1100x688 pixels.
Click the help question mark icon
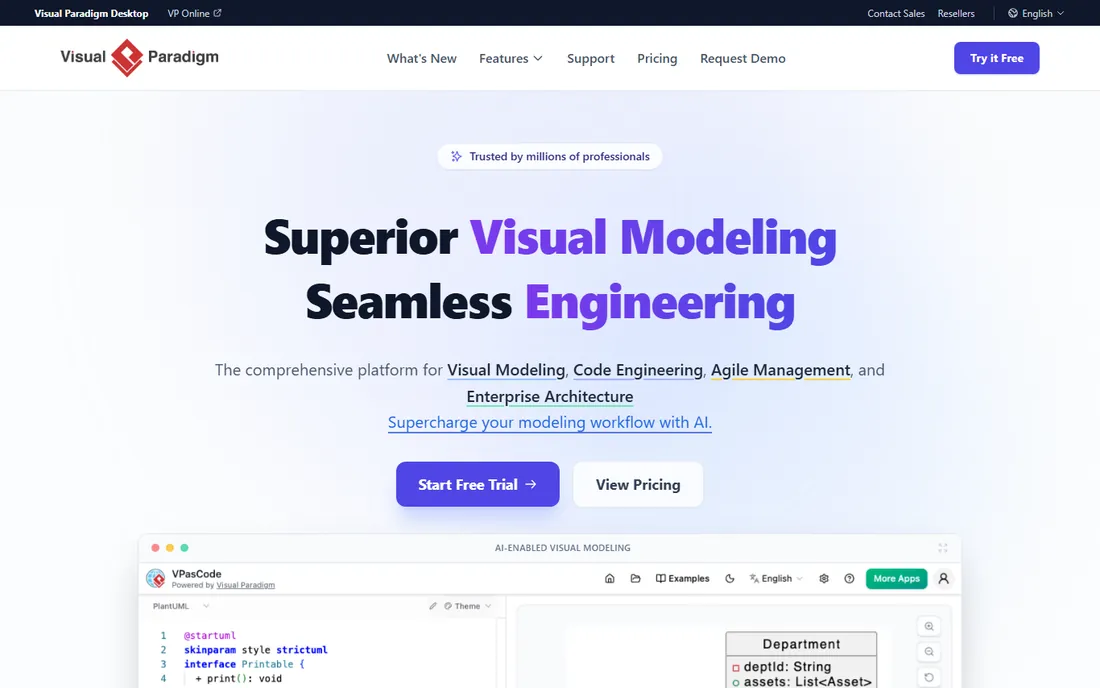(849, 579)
